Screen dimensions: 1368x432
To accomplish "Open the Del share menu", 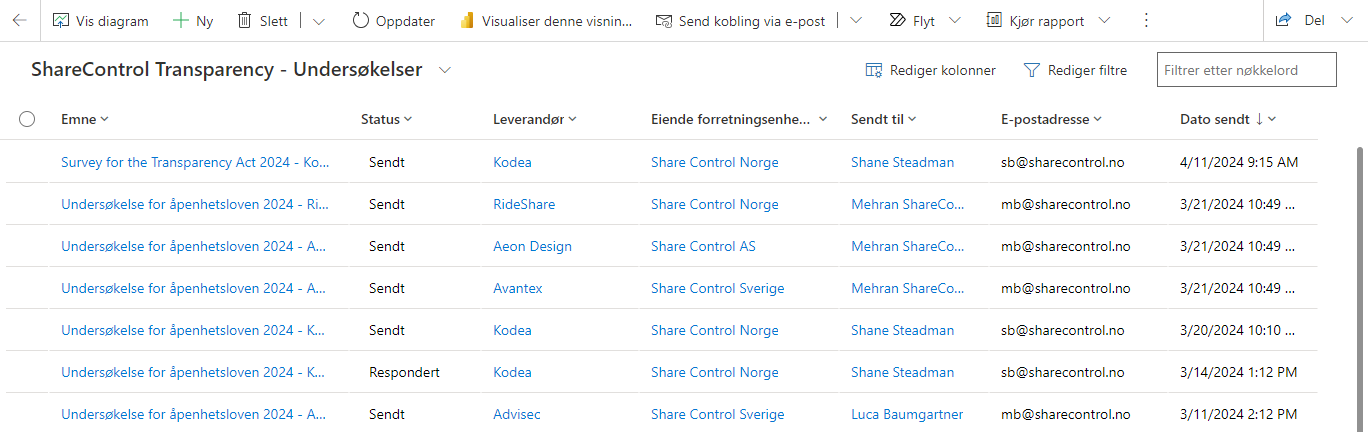I will 1313,20.
